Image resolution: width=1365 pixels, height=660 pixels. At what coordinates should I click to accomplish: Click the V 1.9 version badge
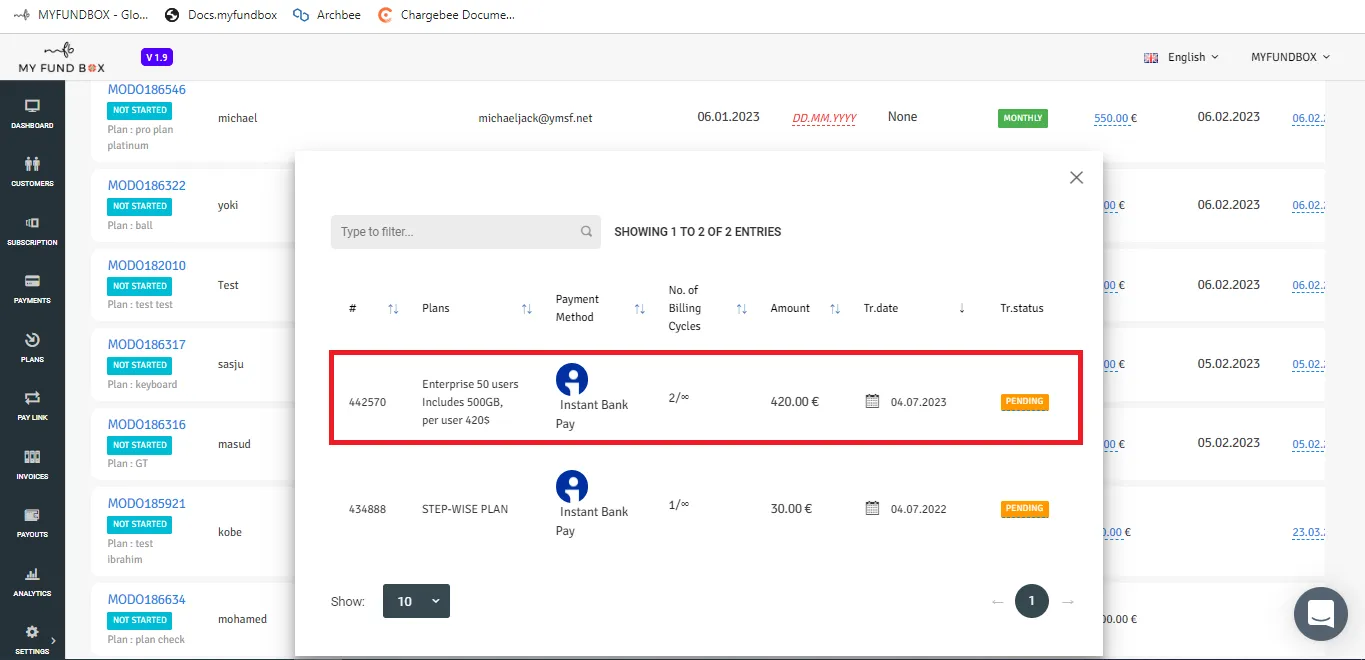(156, 57)
